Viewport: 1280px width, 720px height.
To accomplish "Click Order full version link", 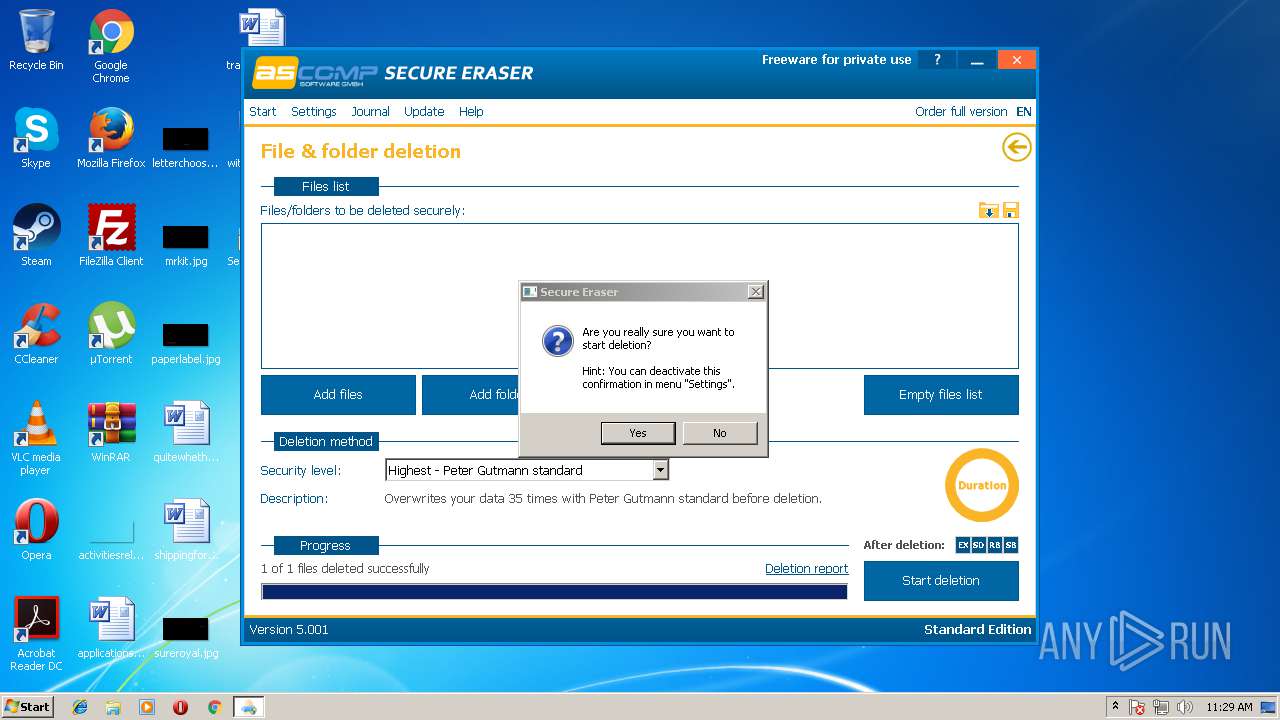I will [x=961, y=112].
